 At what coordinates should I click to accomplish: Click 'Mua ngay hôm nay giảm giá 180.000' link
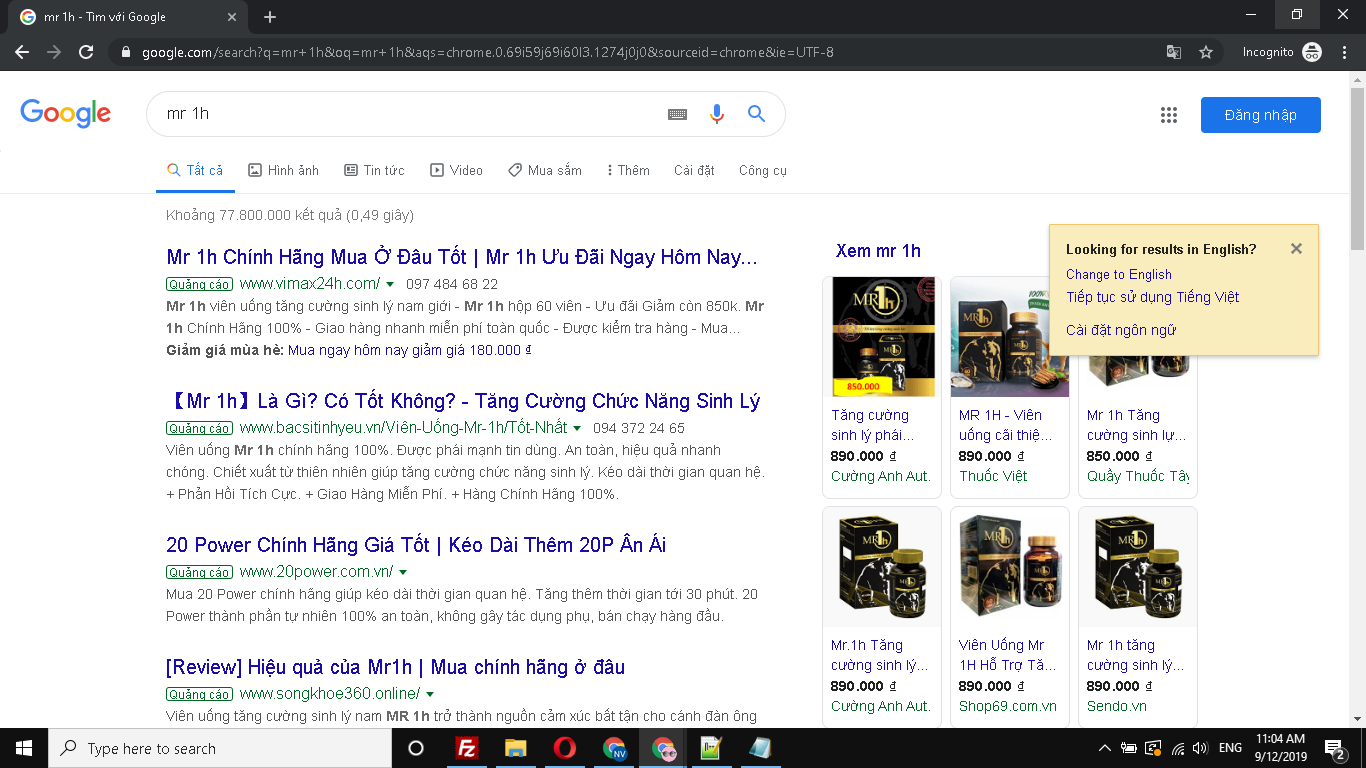point(410,350)
